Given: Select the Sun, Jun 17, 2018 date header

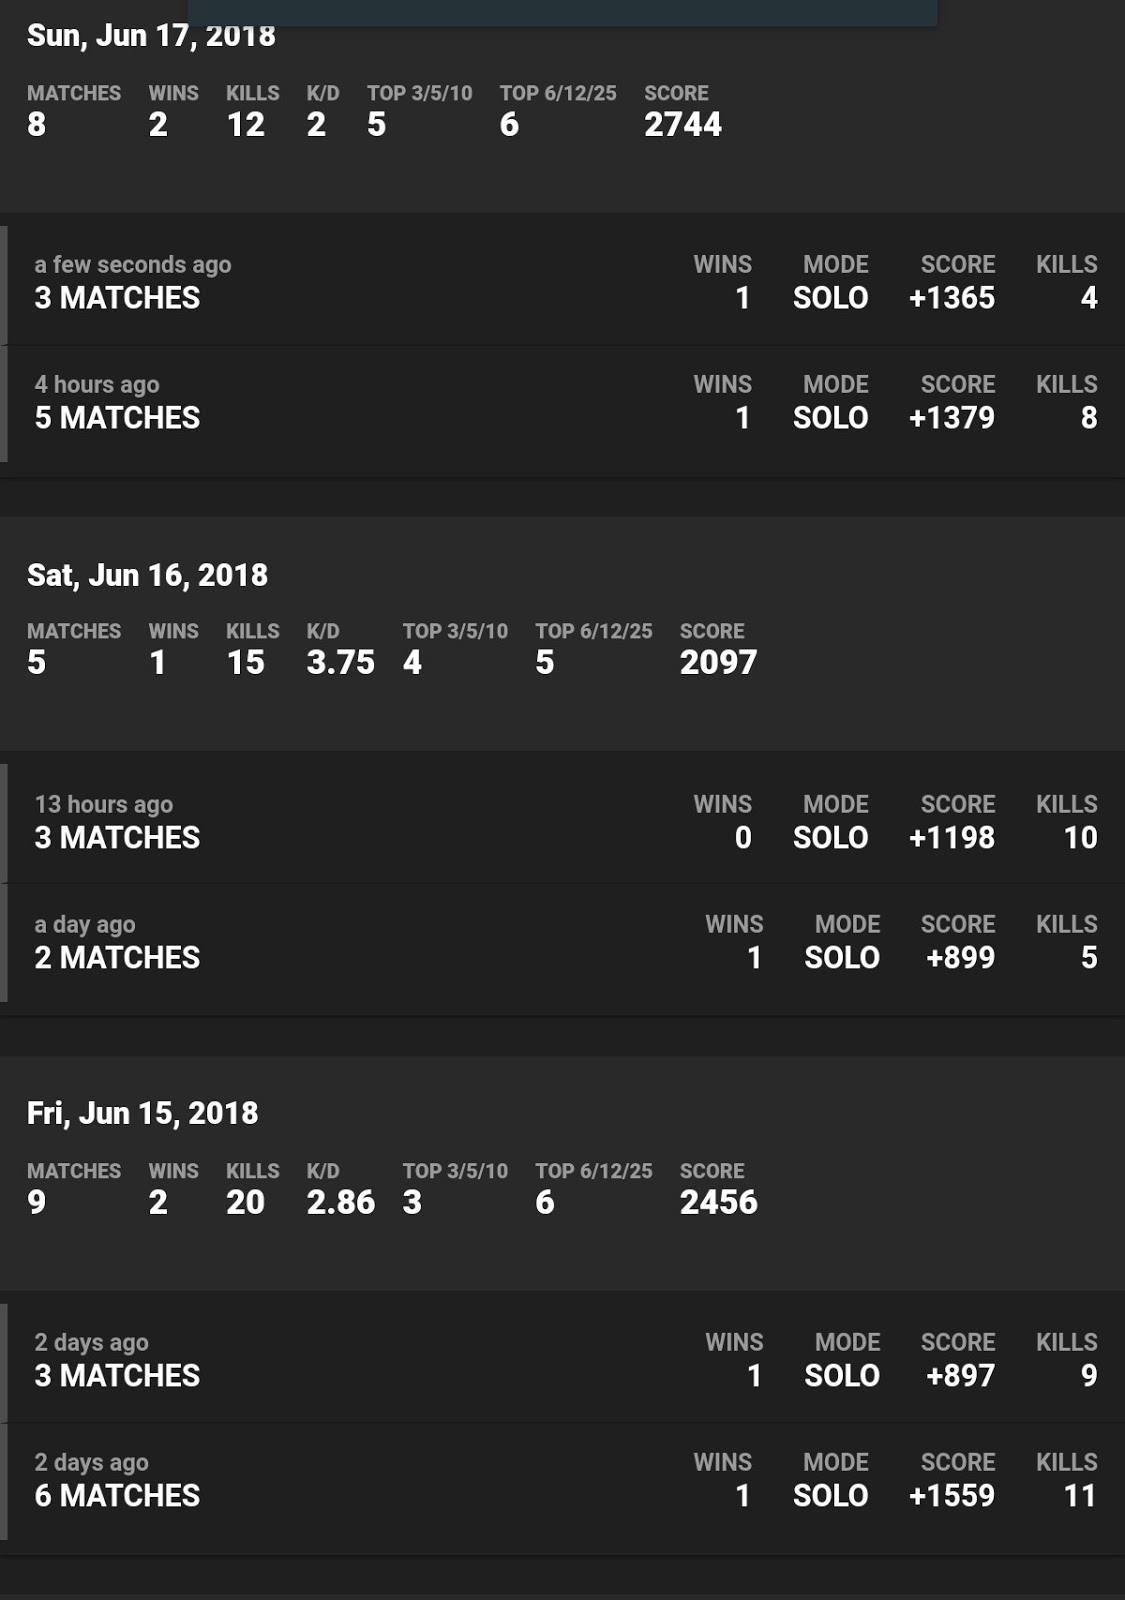Looking at the screenshot, I should (151, 36).
